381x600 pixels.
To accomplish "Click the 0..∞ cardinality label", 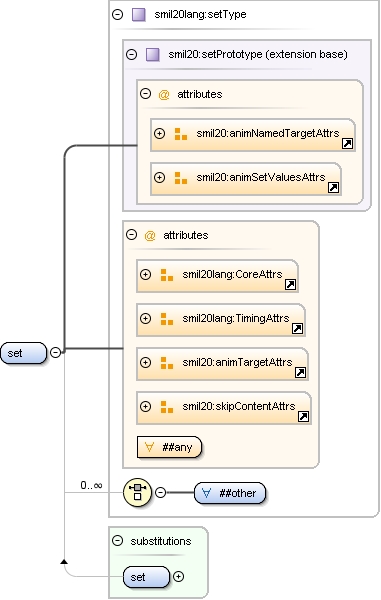I will (91, 485).
